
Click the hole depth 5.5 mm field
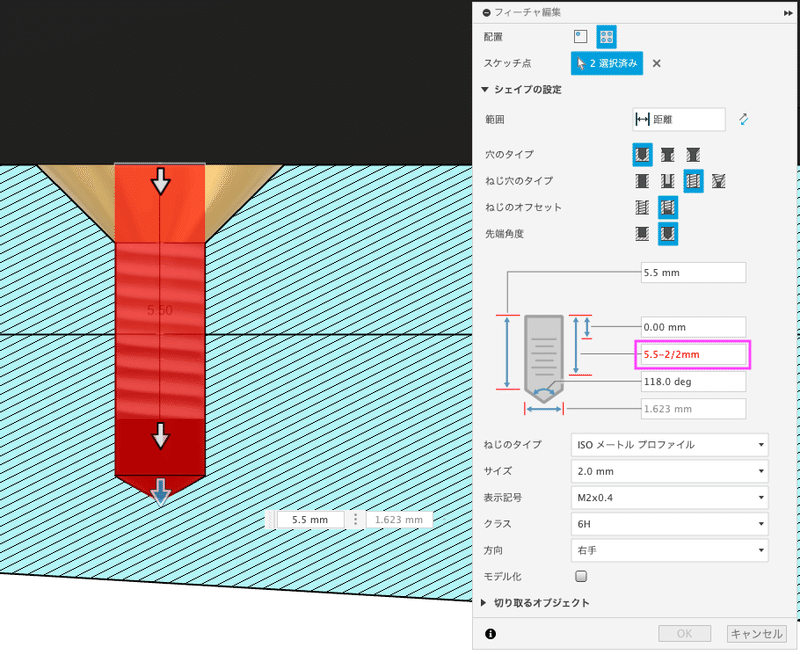(693, 272)
